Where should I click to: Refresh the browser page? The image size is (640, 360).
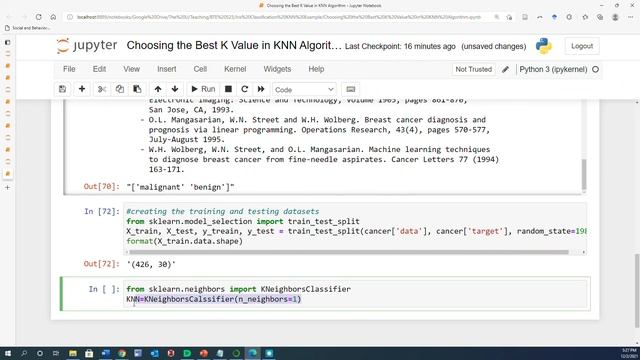38,17
